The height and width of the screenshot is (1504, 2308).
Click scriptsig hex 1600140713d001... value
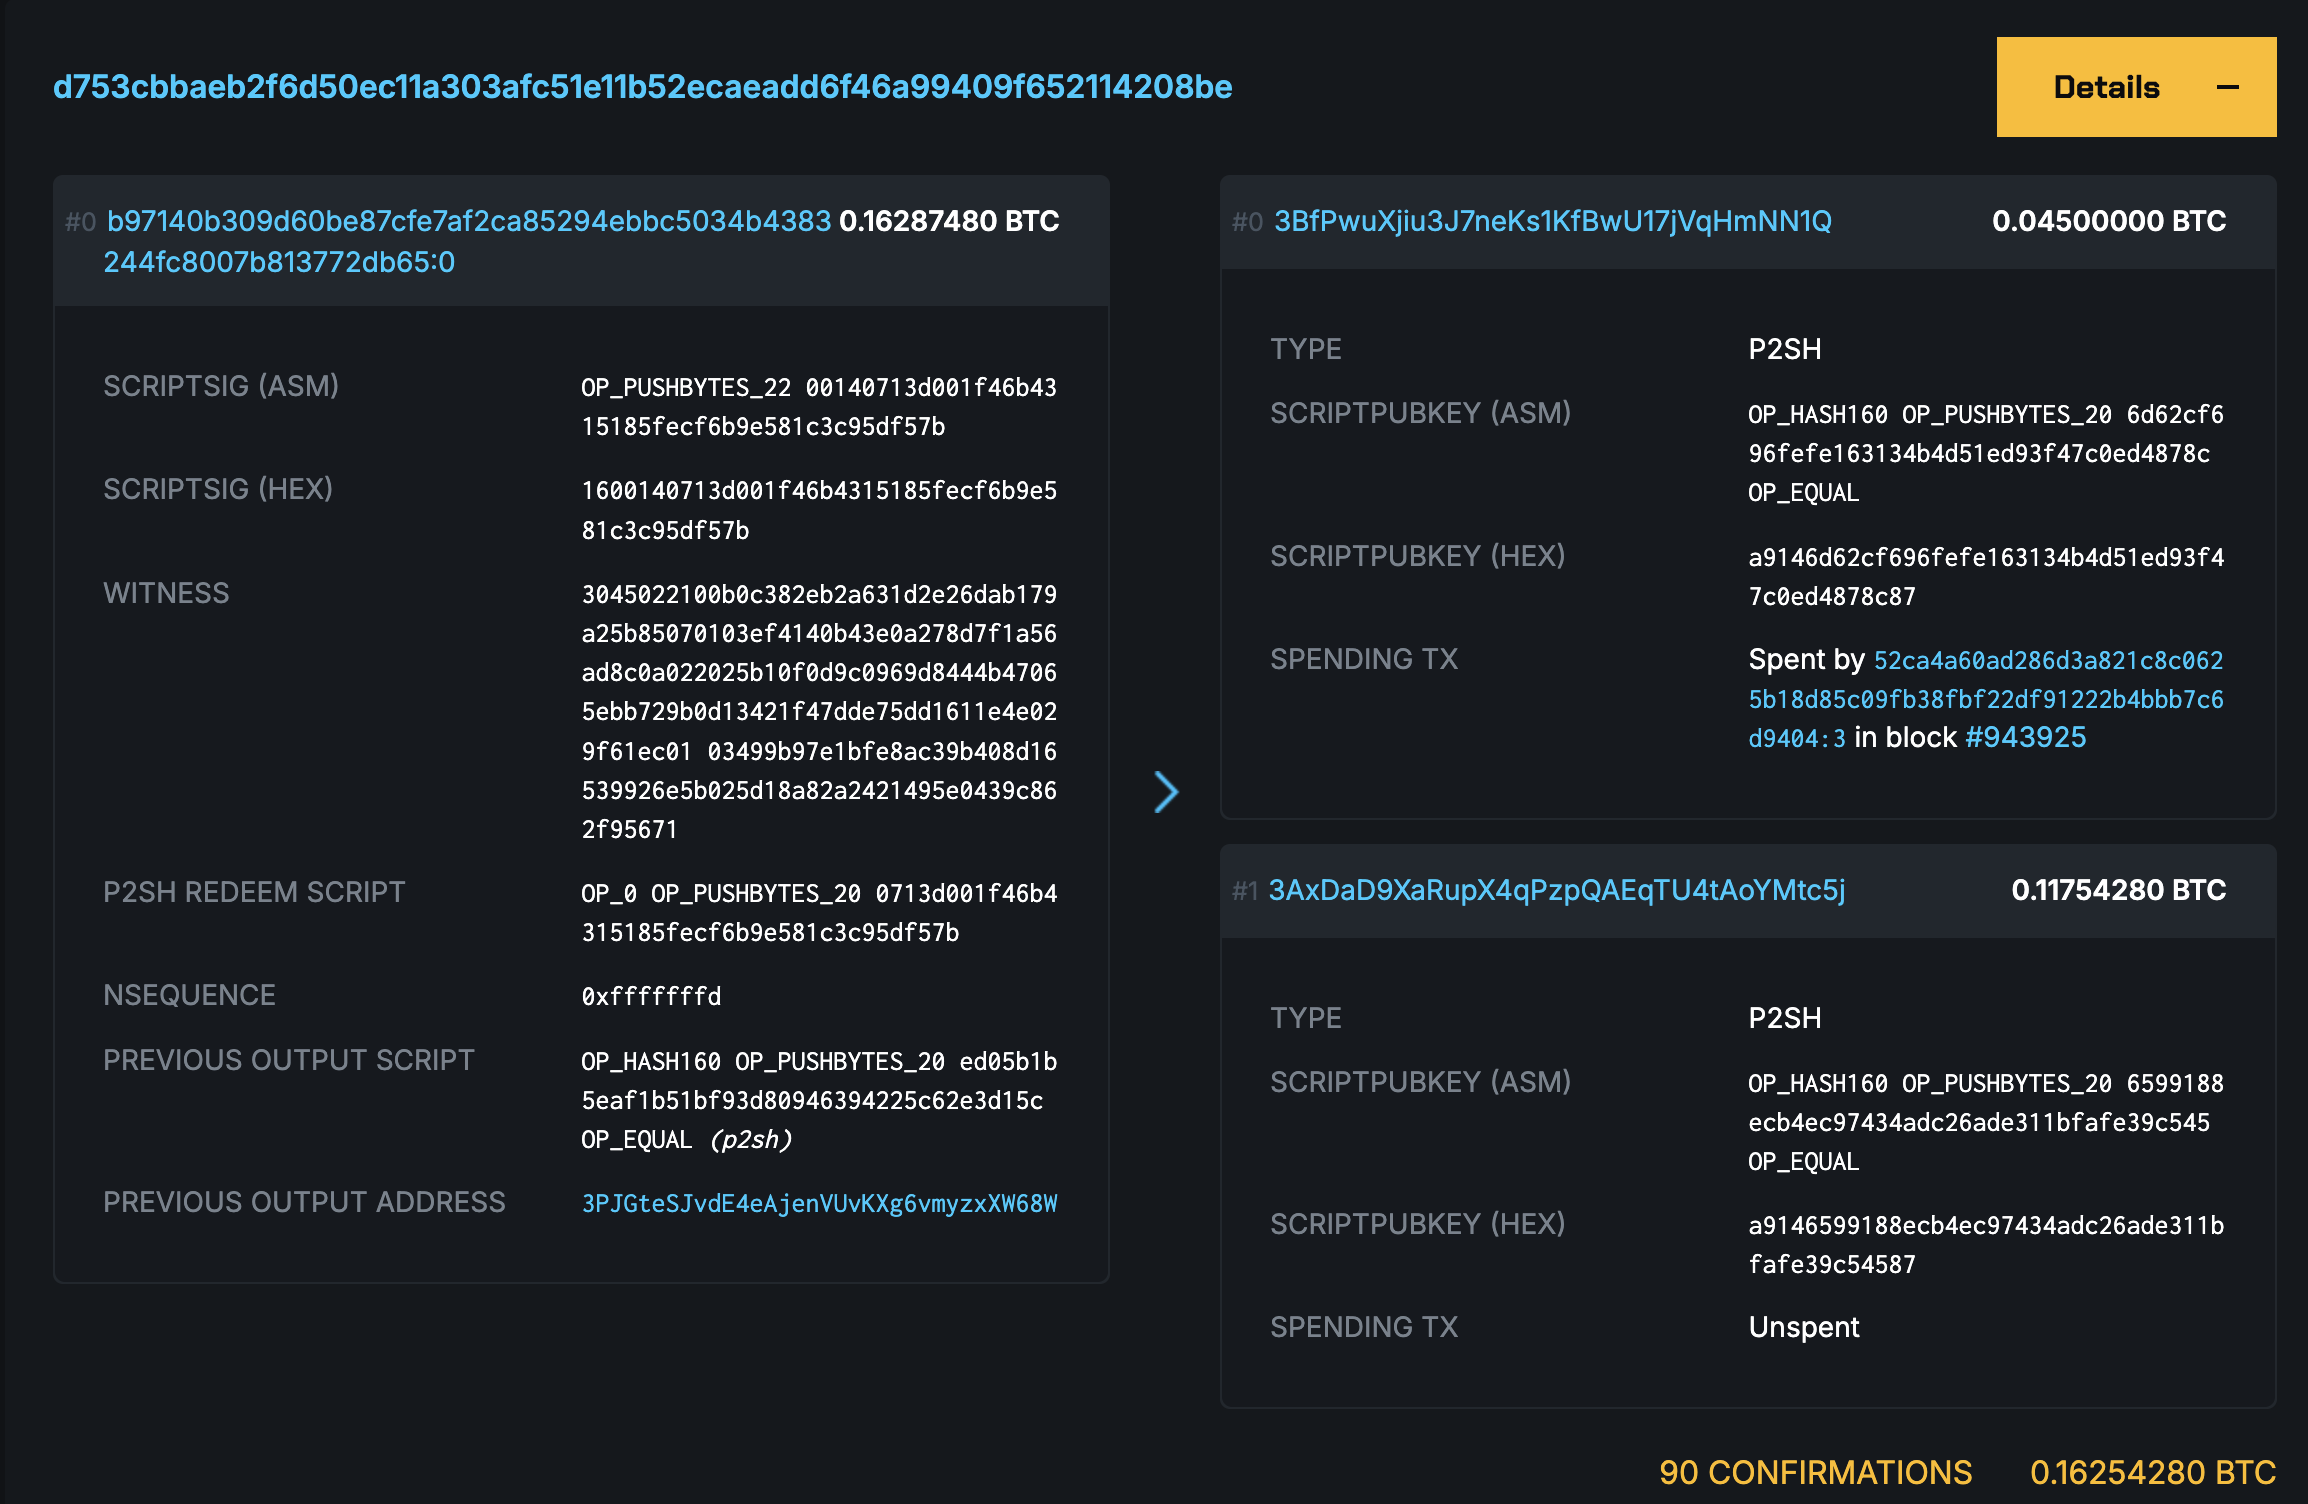819,510
